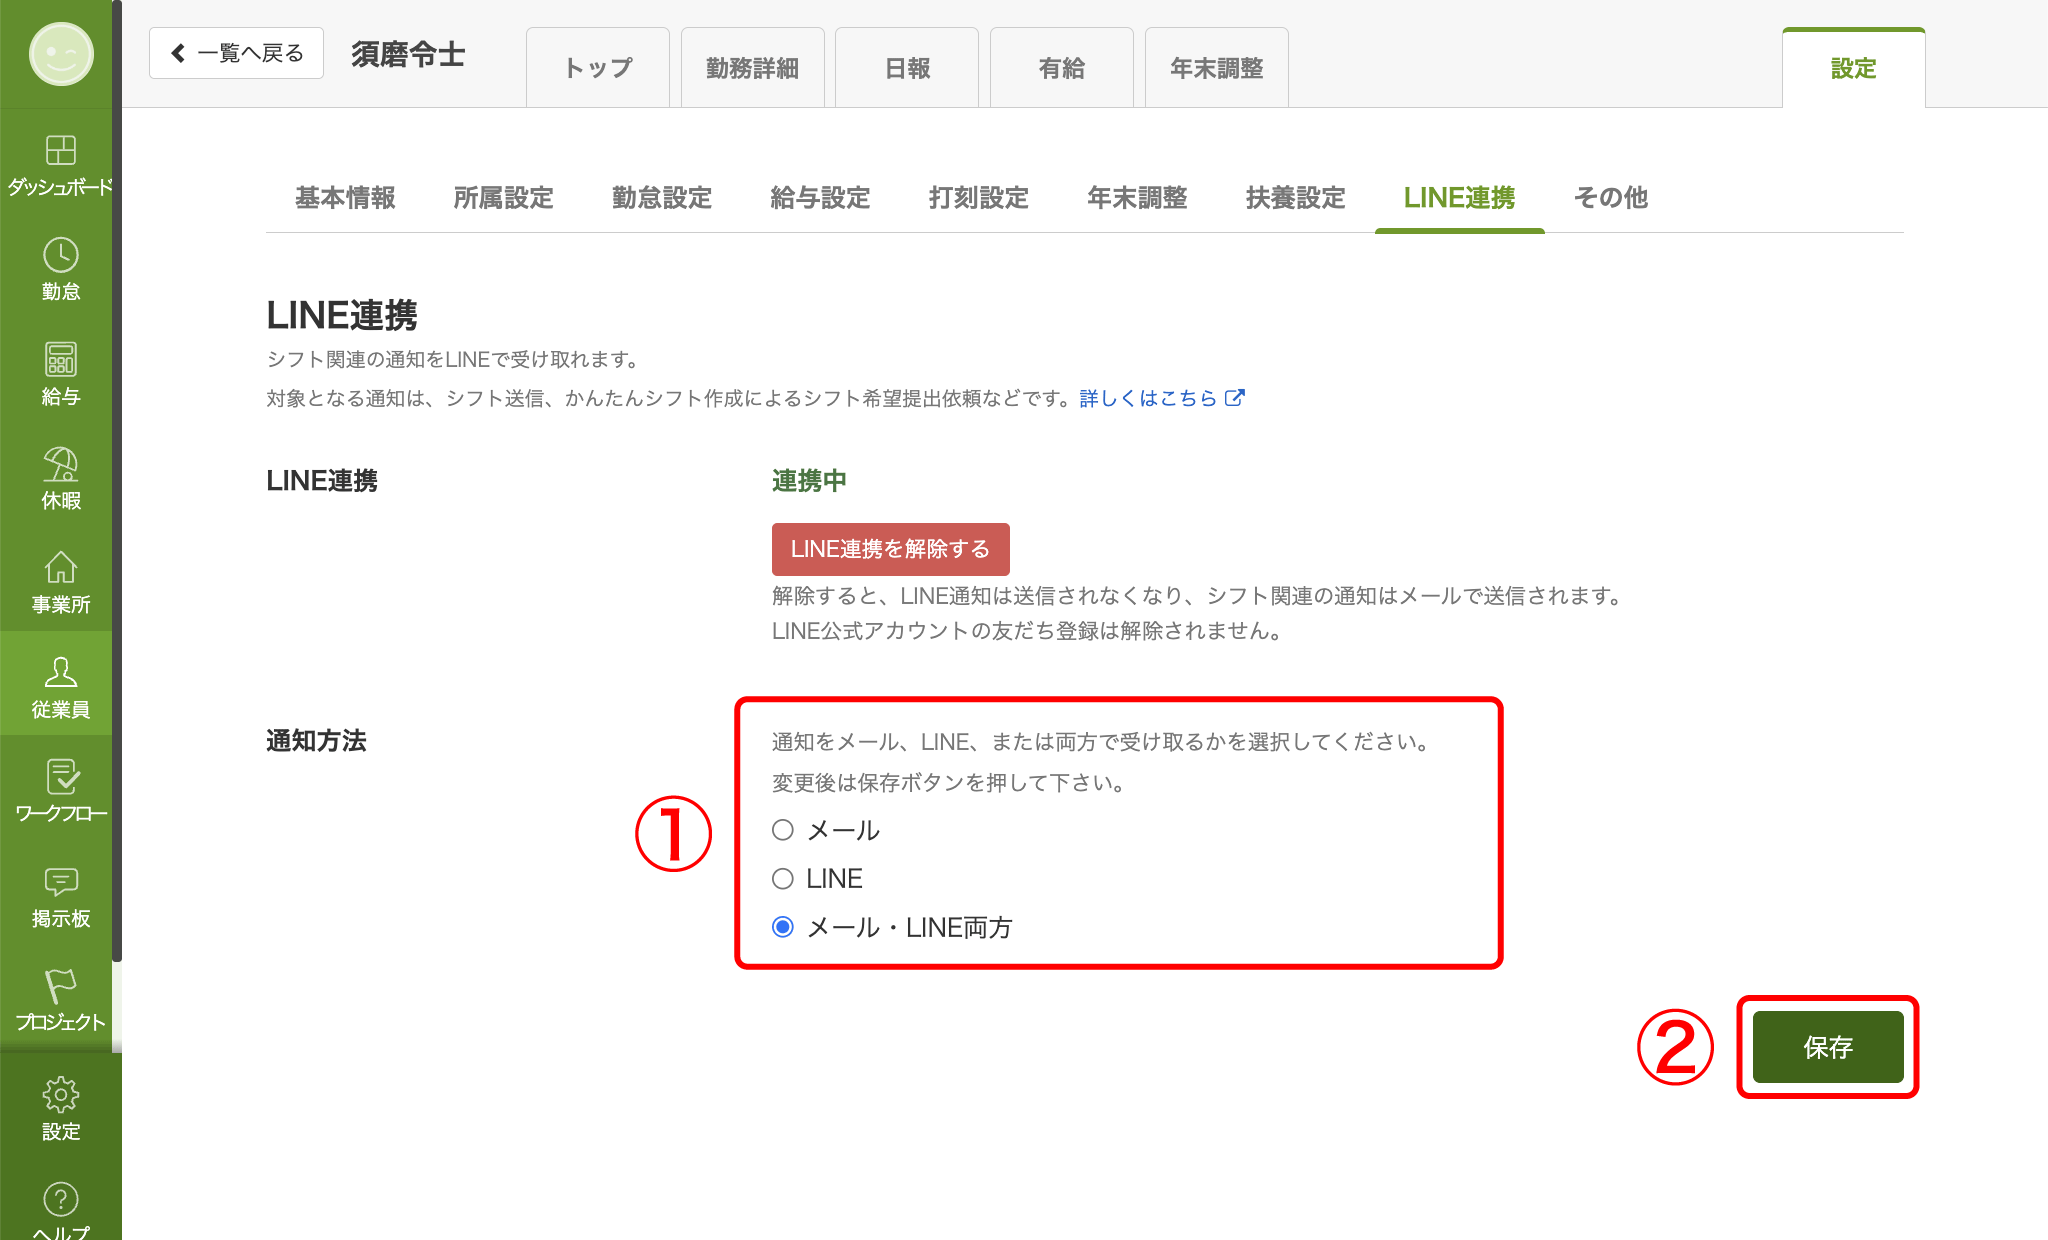2048x1240 pixels.
Task: Switch to the 日報 tab
Action: (x=907, y=68)
